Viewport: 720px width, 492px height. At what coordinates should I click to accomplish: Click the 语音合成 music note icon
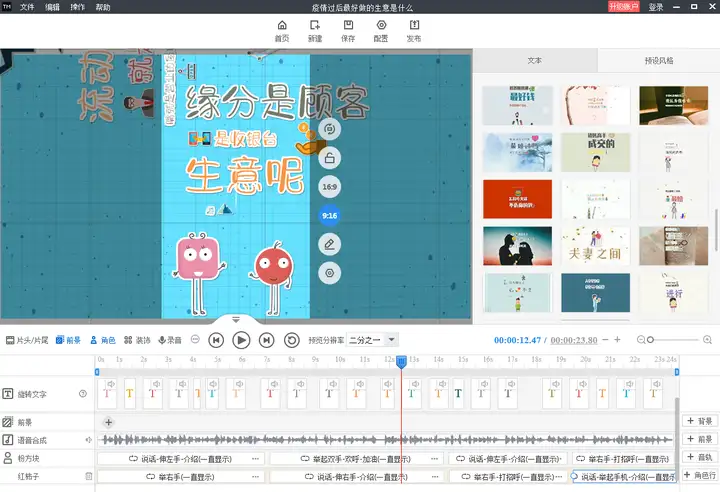[8, 440]
